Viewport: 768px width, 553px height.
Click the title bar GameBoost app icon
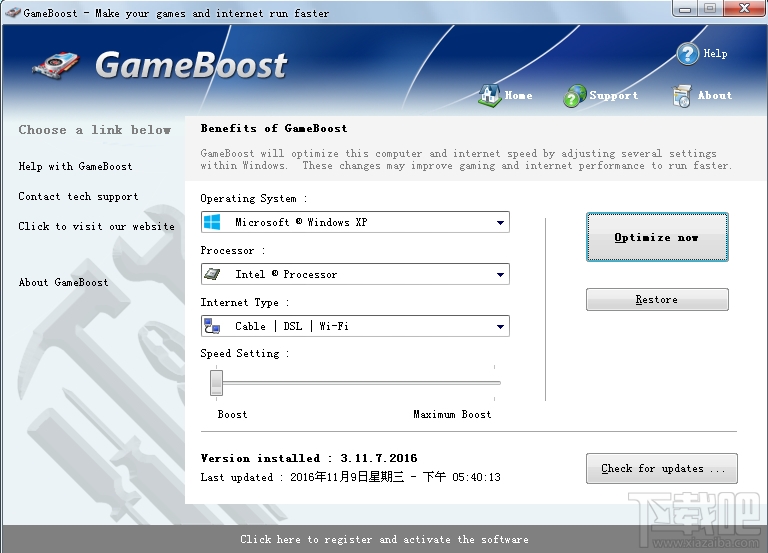[x=12, y=13]
